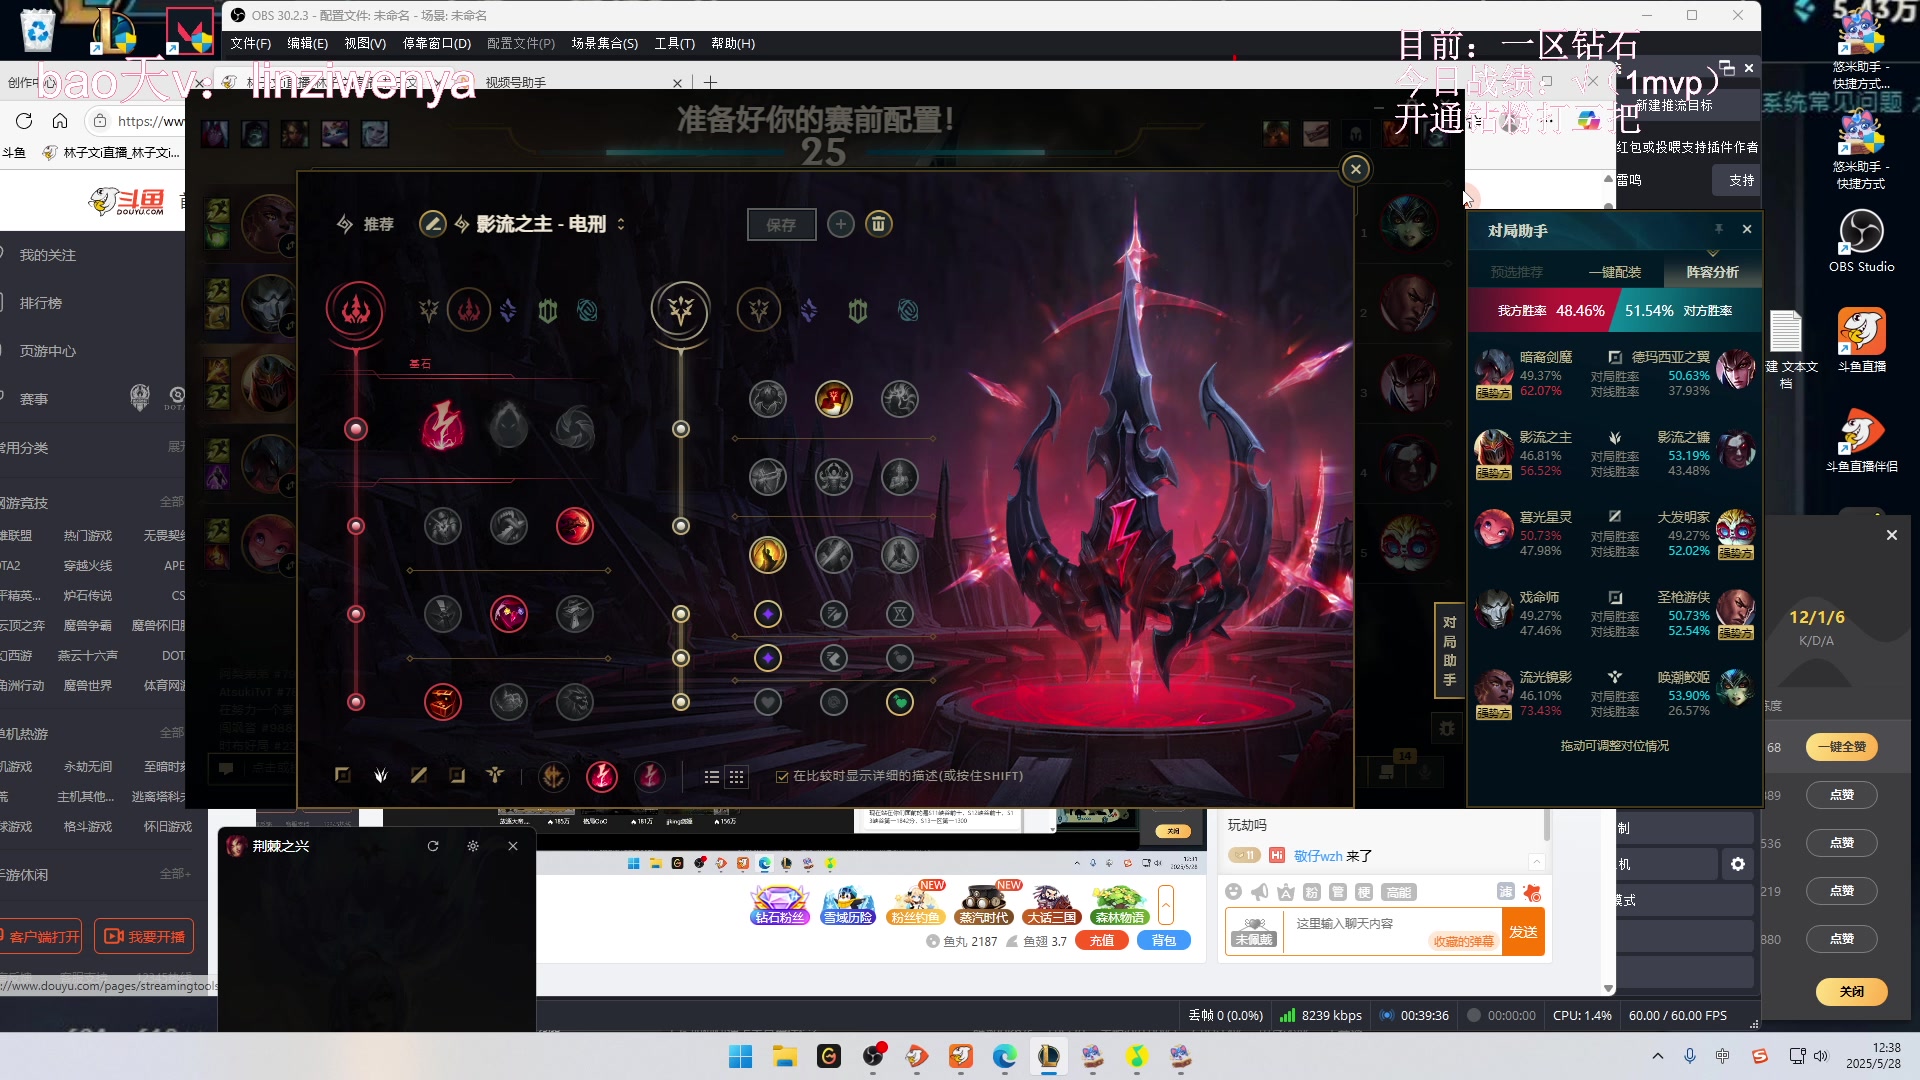The width and height of the screenshot is (1920, 1080).
Task: Switch rune view to grid layout icon
Action: tap(737, 777)
